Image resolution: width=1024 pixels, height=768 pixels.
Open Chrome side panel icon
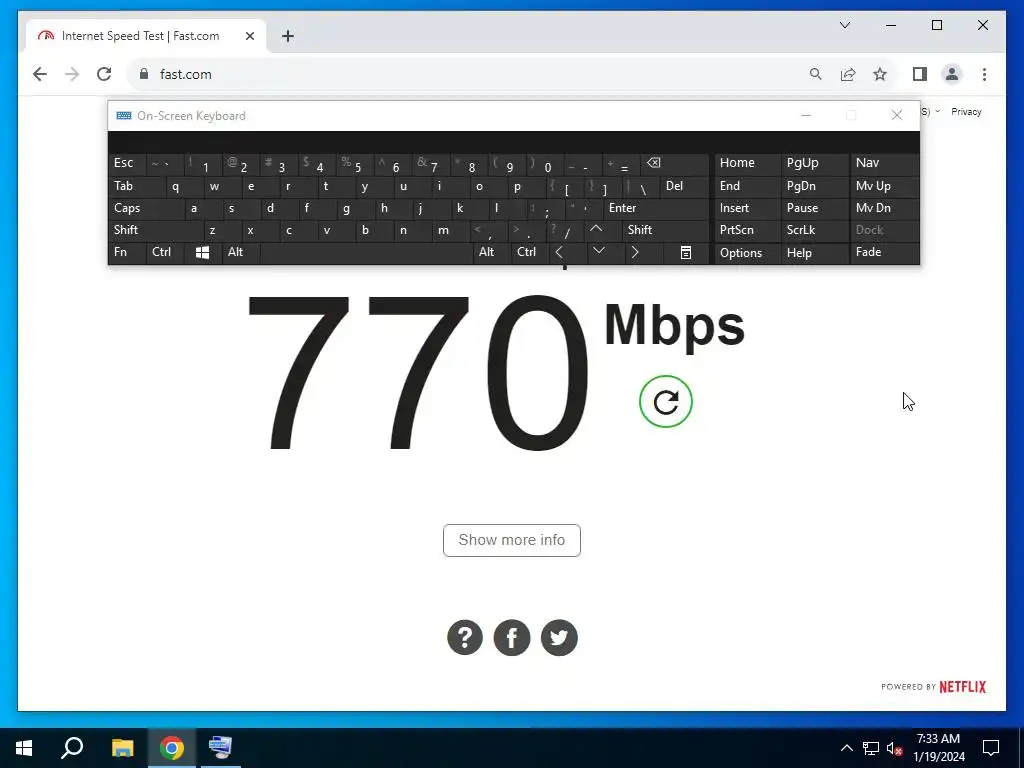coord(920,74)
